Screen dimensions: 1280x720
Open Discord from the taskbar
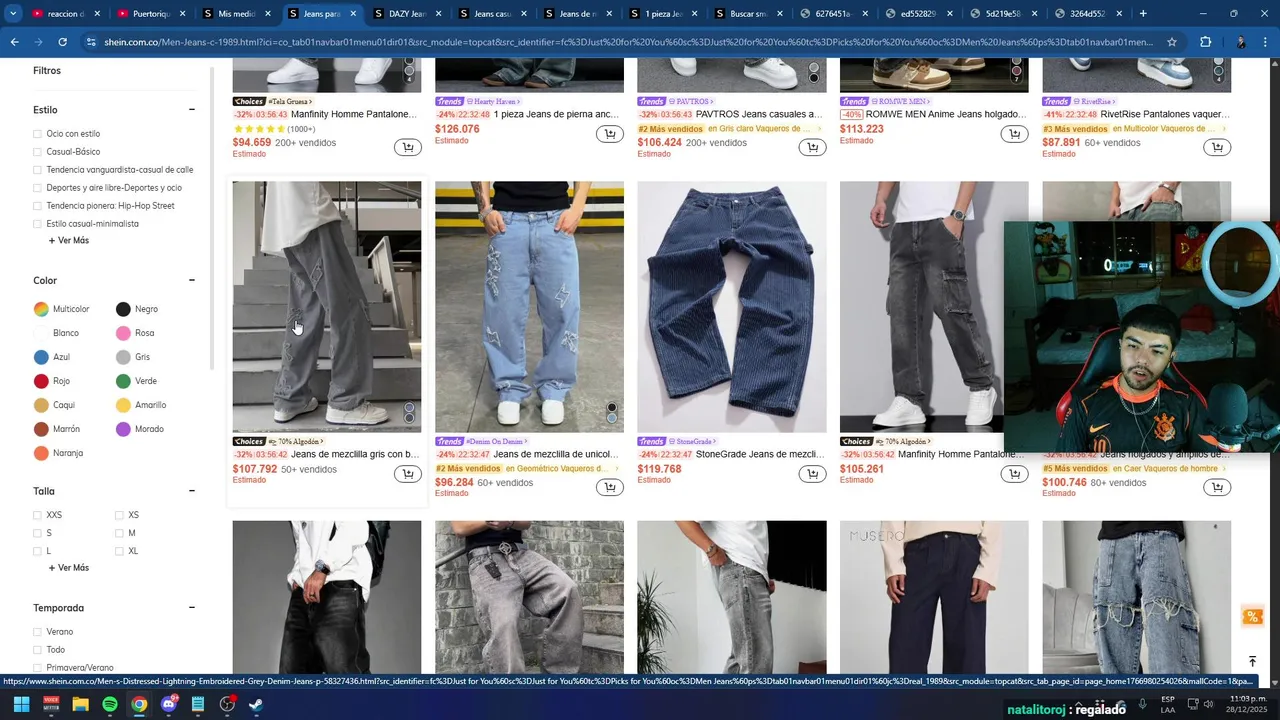click(168, 704)
